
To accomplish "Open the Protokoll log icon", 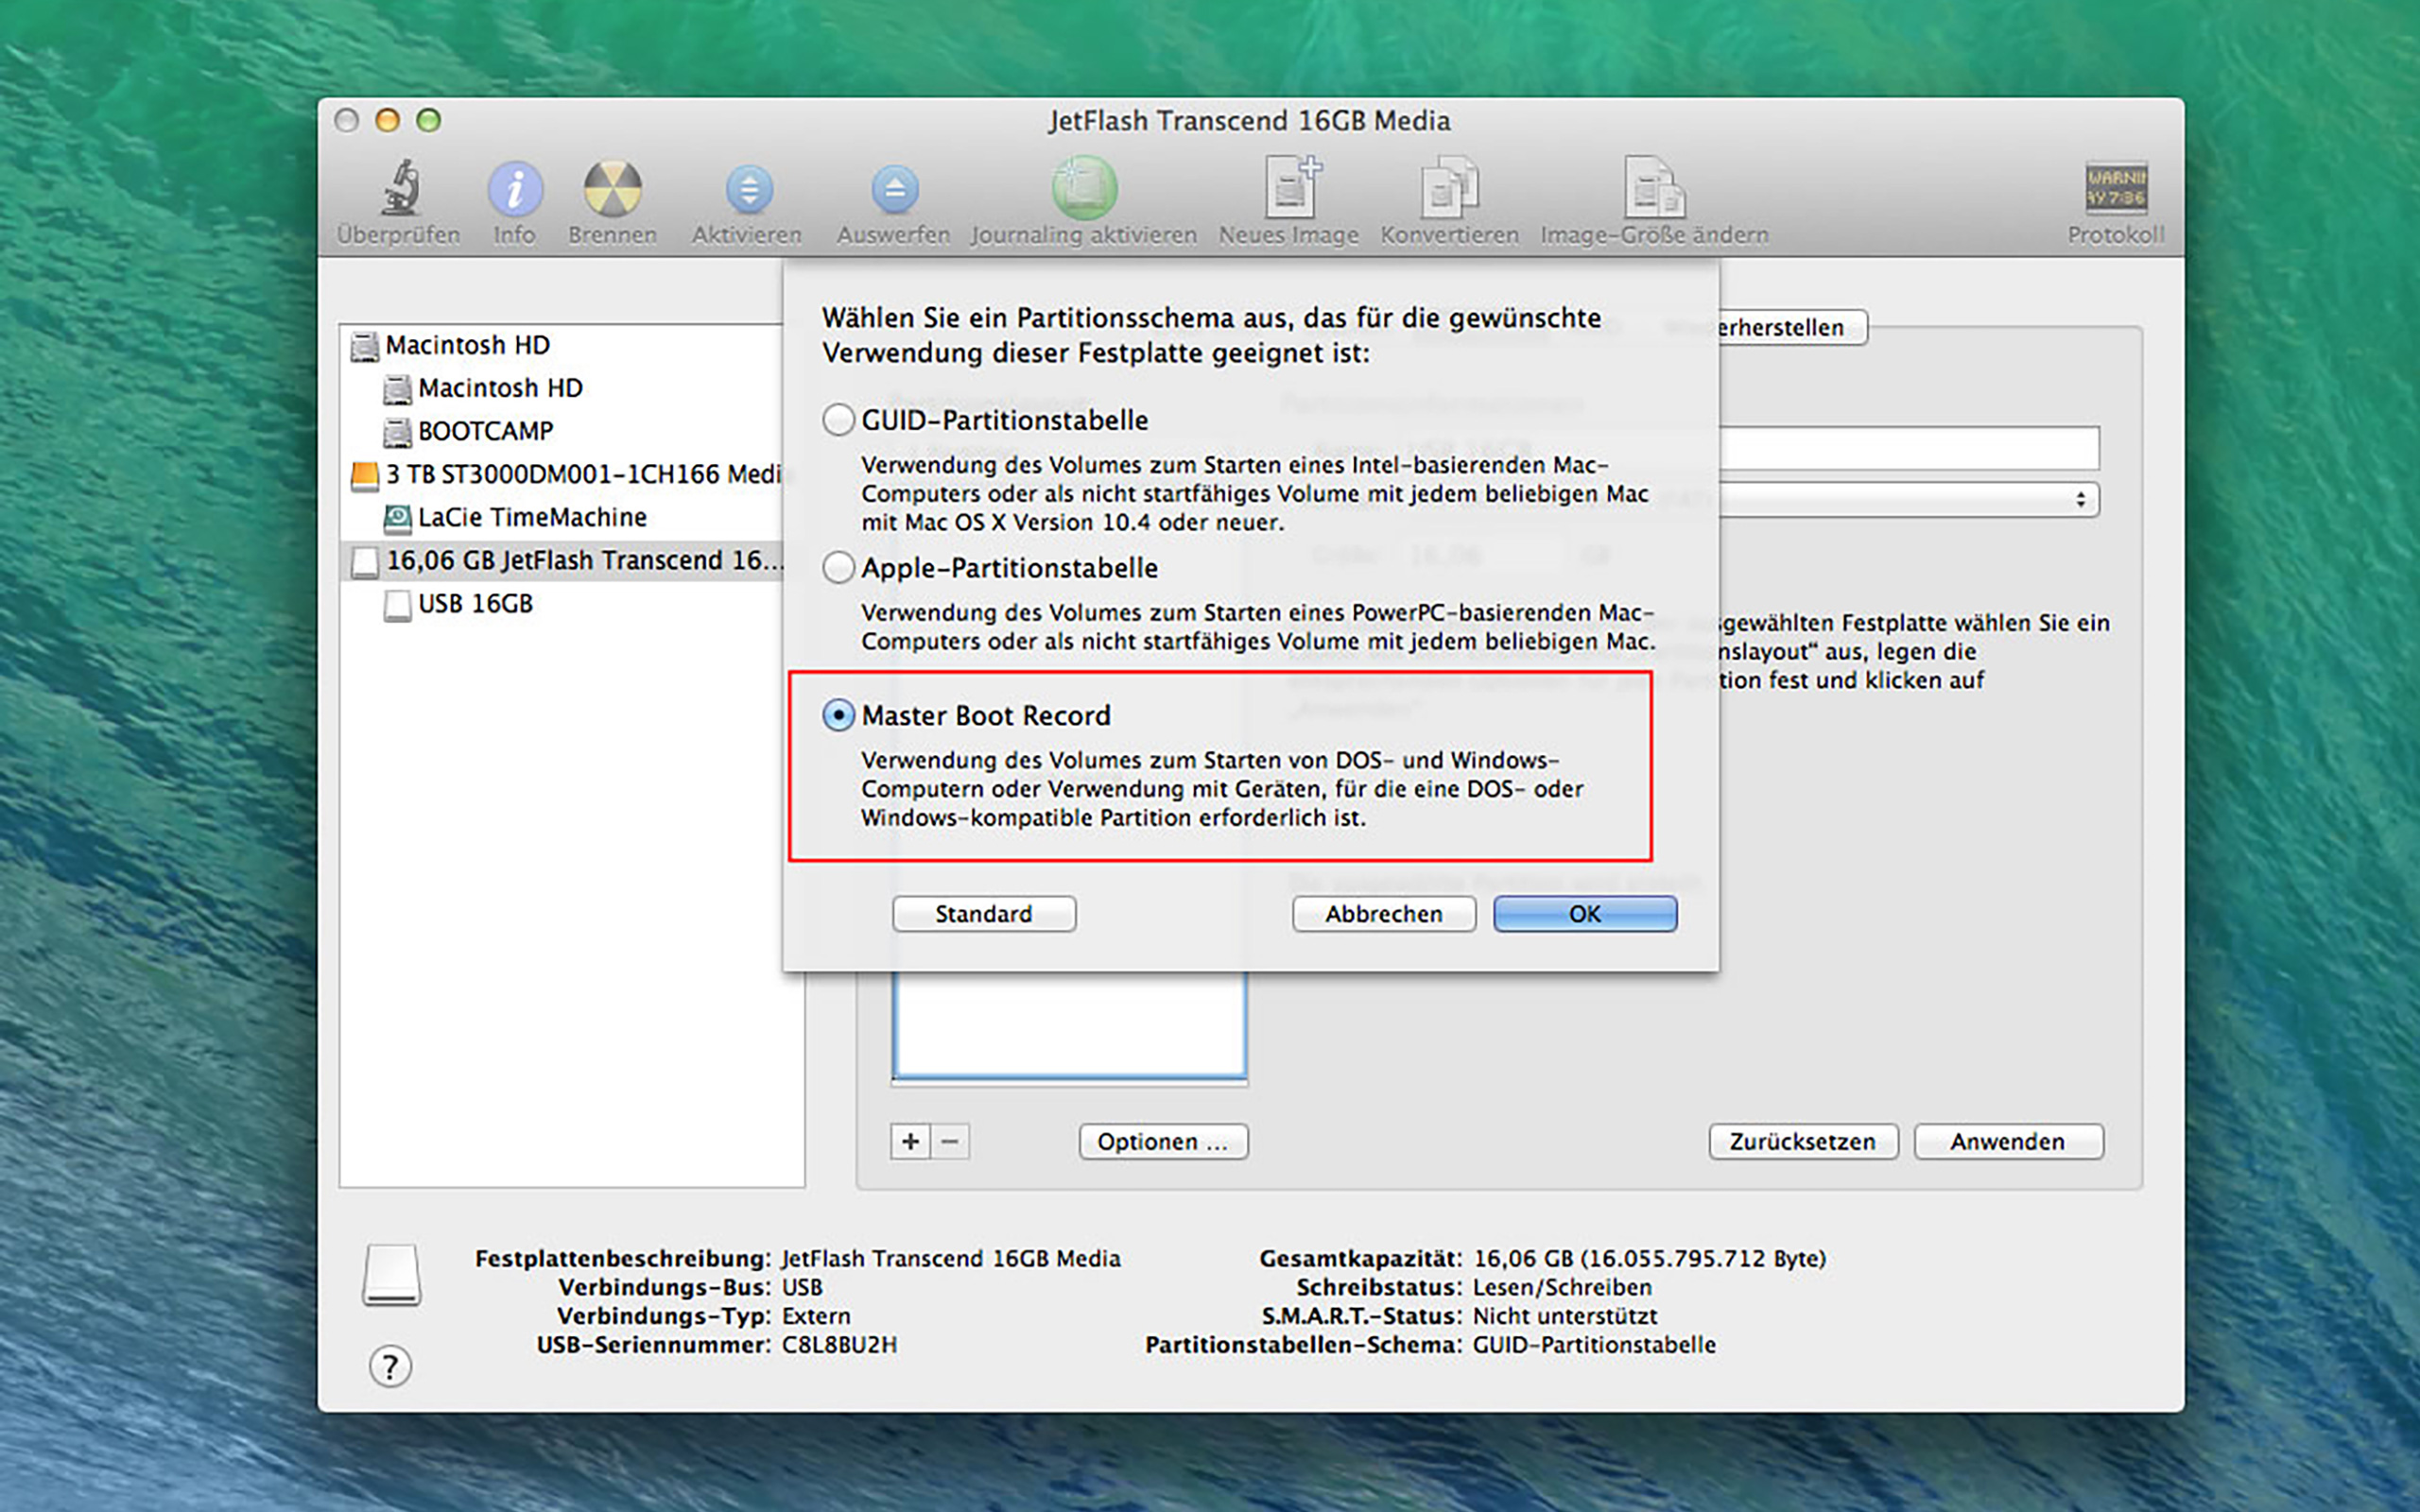I will pos(2115,189).
